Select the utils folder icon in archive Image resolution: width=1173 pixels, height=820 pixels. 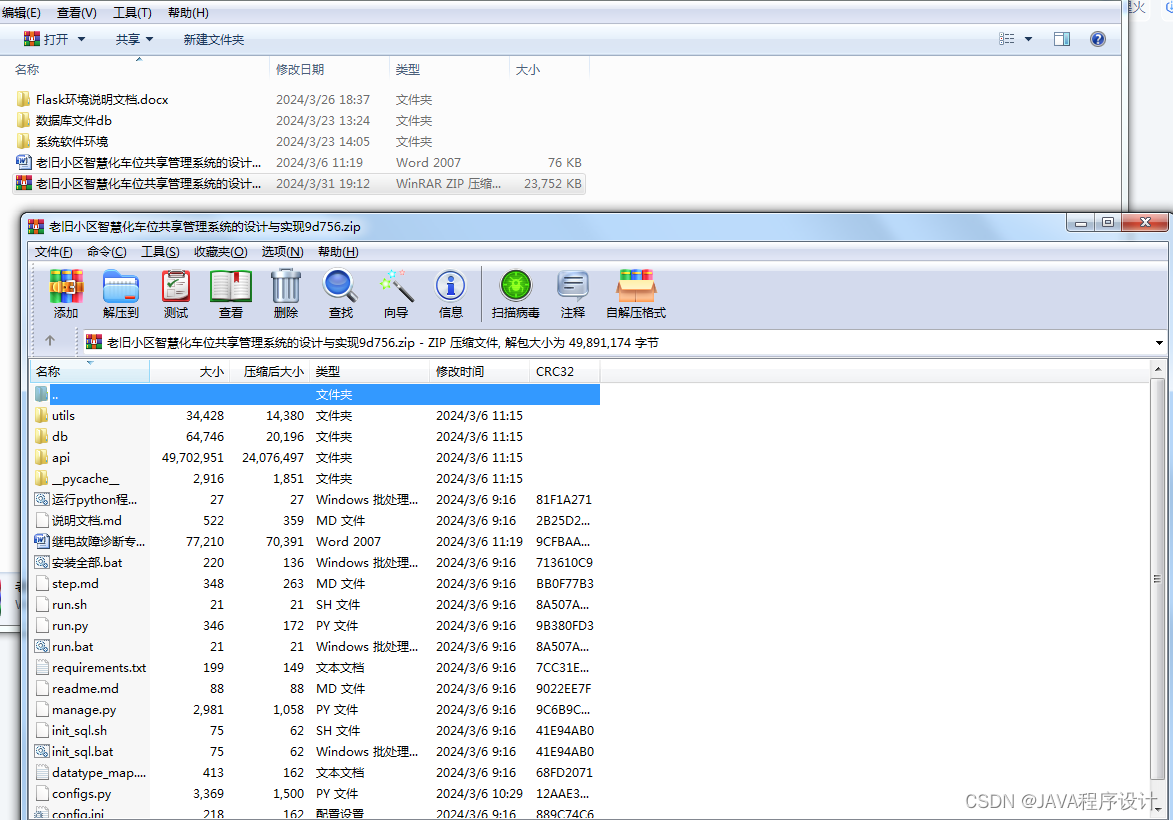[x=42, y=415]
